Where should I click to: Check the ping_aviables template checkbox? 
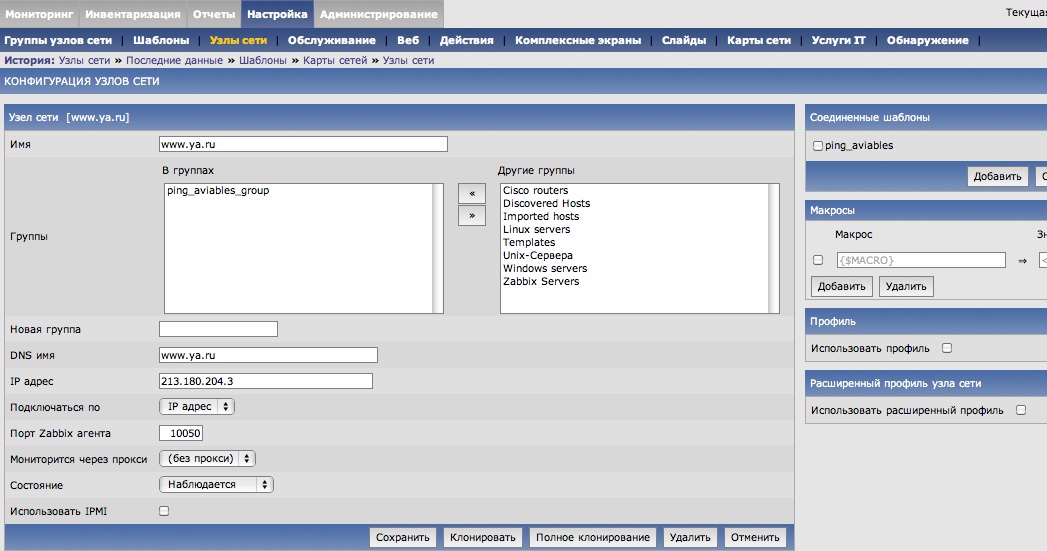click(x=818, y=146)
